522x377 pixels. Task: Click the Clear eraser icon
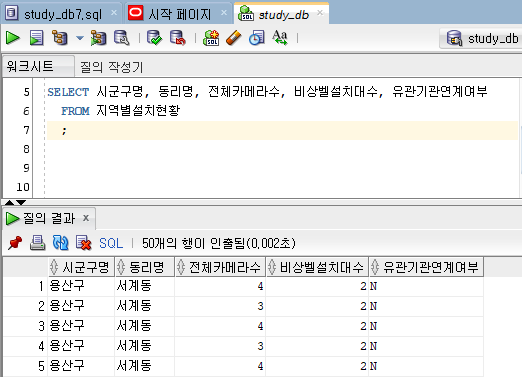pos(234,38)
